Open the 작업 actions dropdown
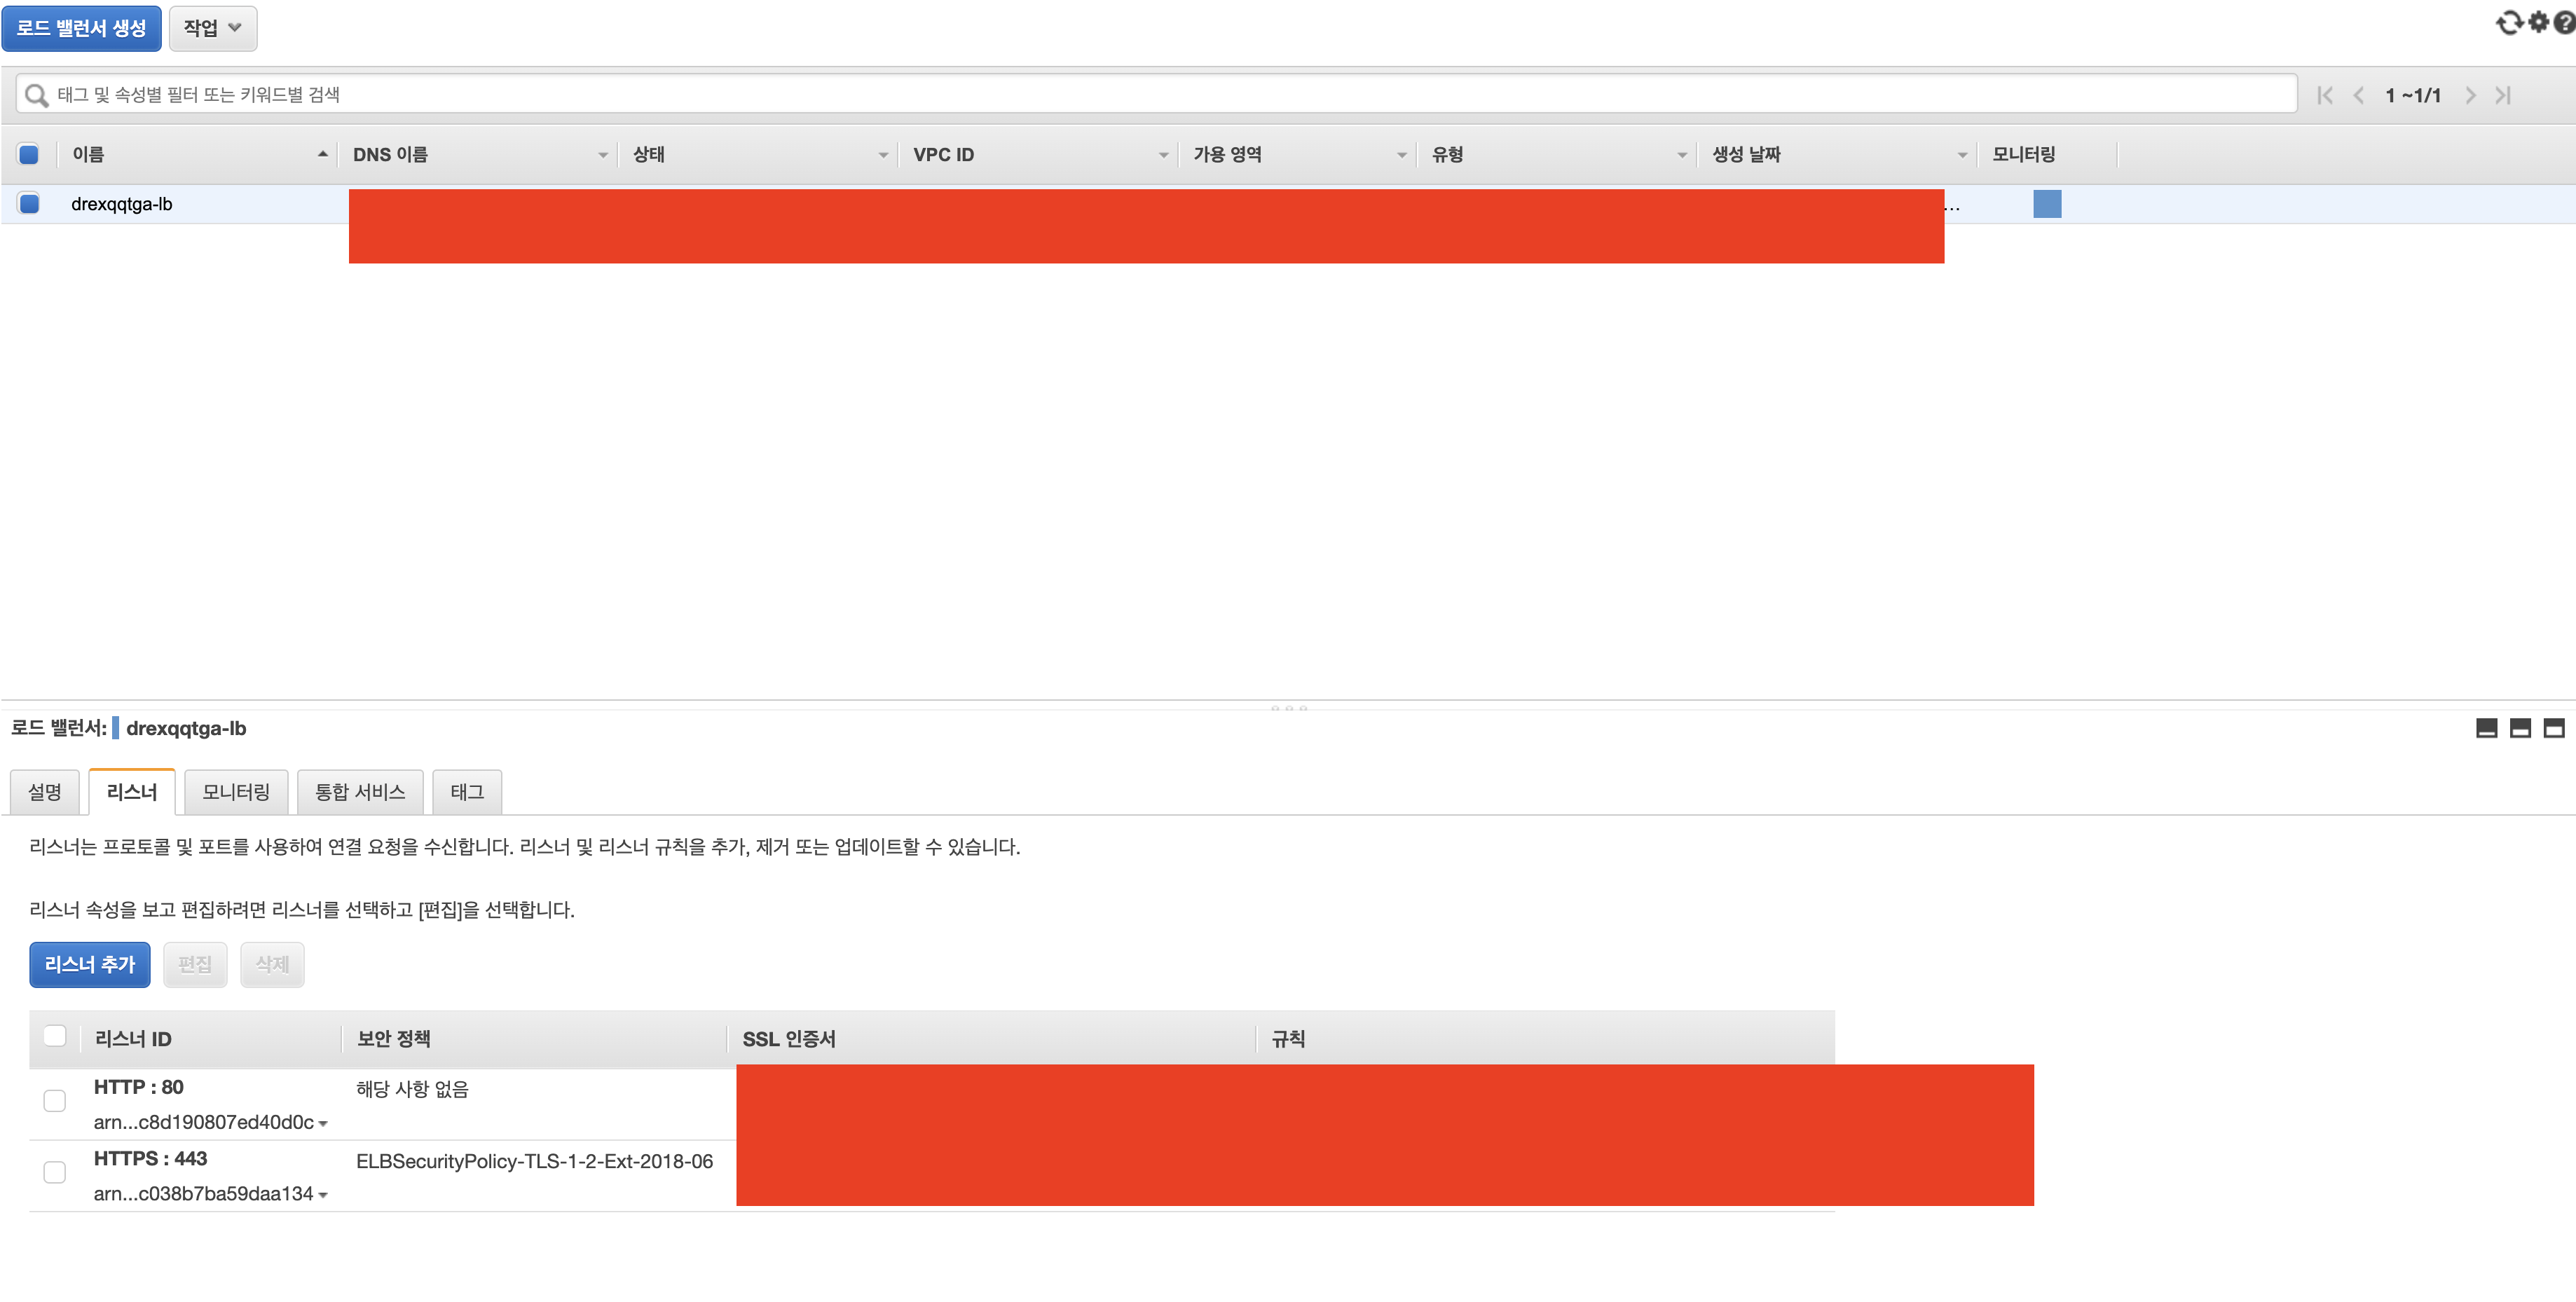This screenshot has height=1302, width=2576. tap(213, 28)
